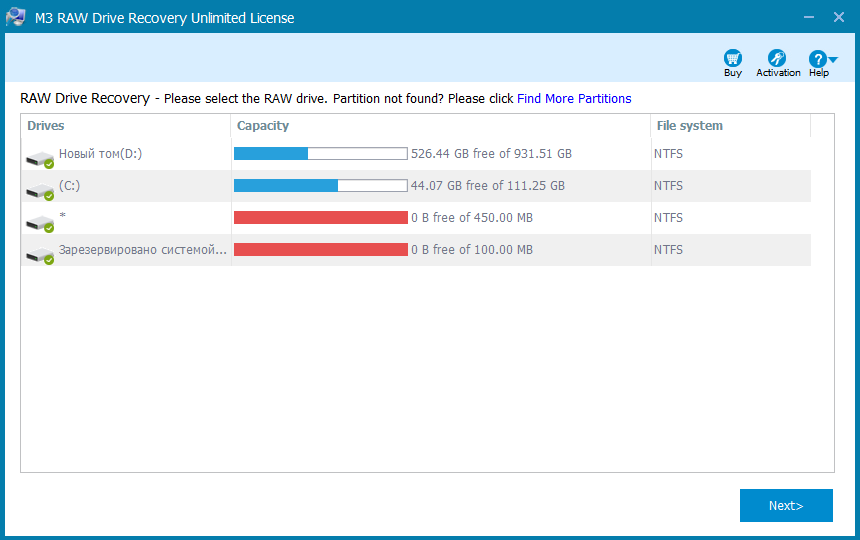Click NTFS cell in the 450.00 MB row
Viewport: 860px width, 540px height.
click(x=668, y=218)
